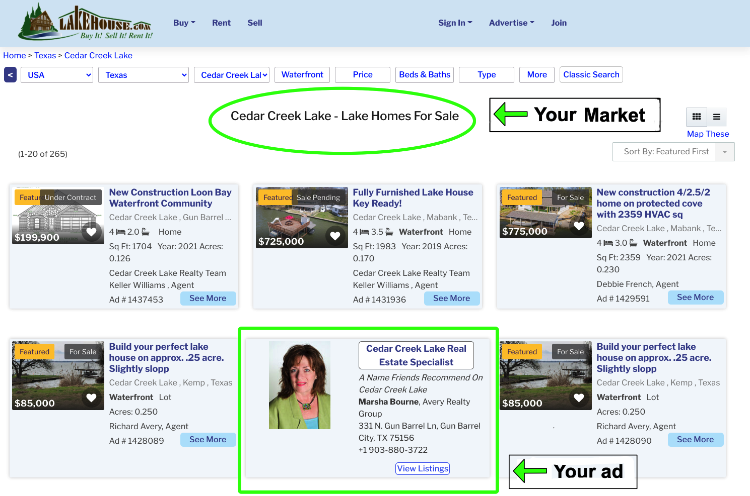See More for Ad #1431936
Screen dimensions: 750x496
click(452, 298)
